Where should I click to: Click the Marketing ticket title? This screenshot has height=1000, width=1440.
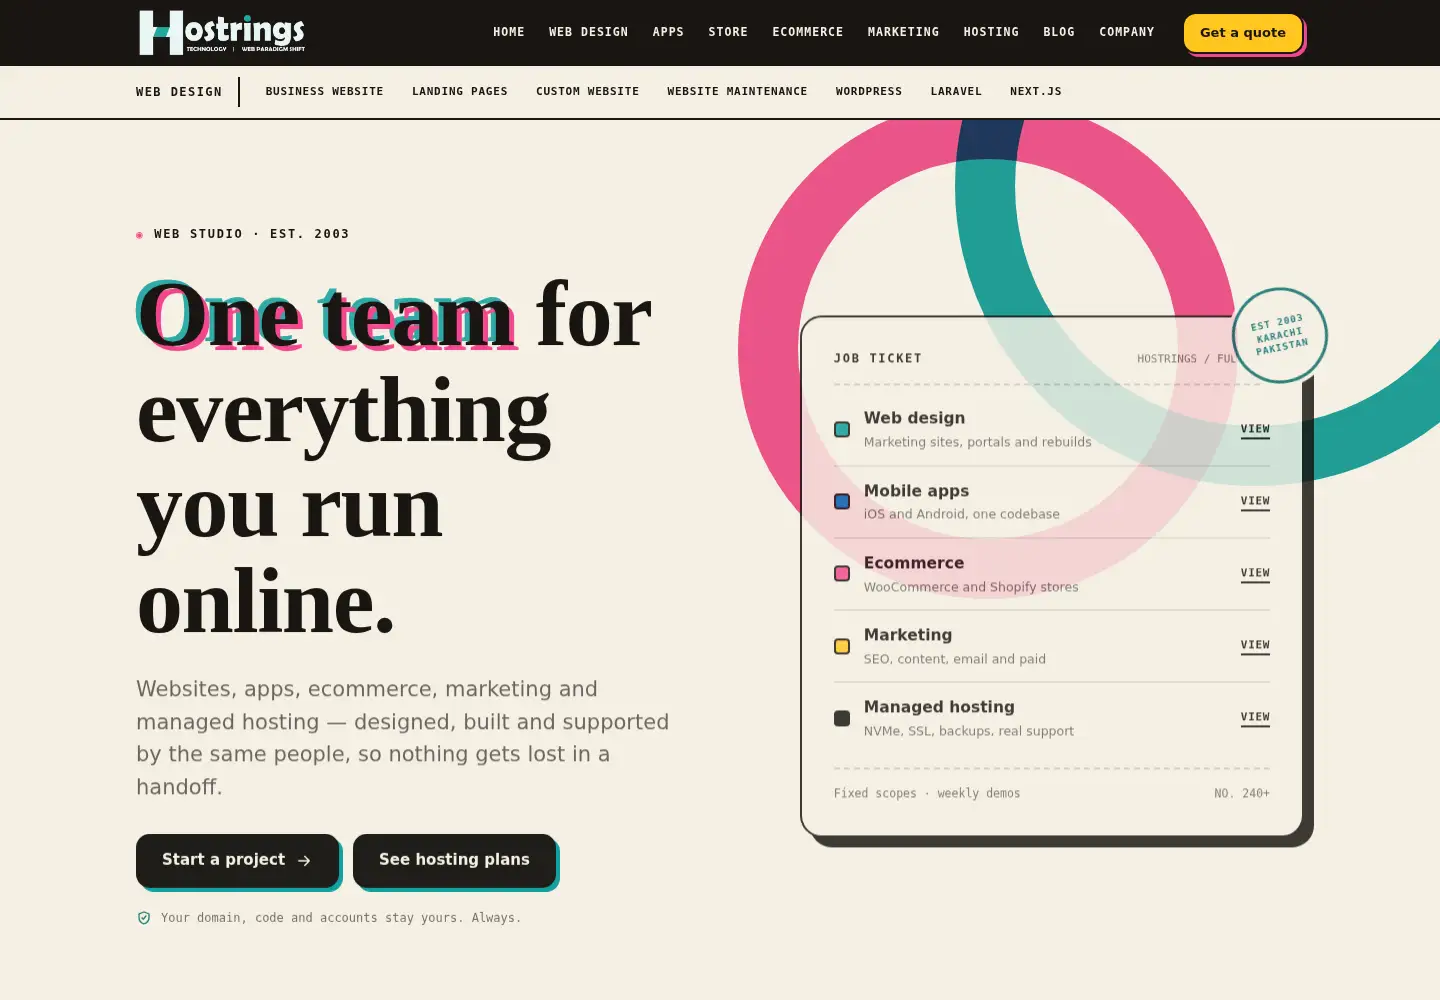(908, 635)
